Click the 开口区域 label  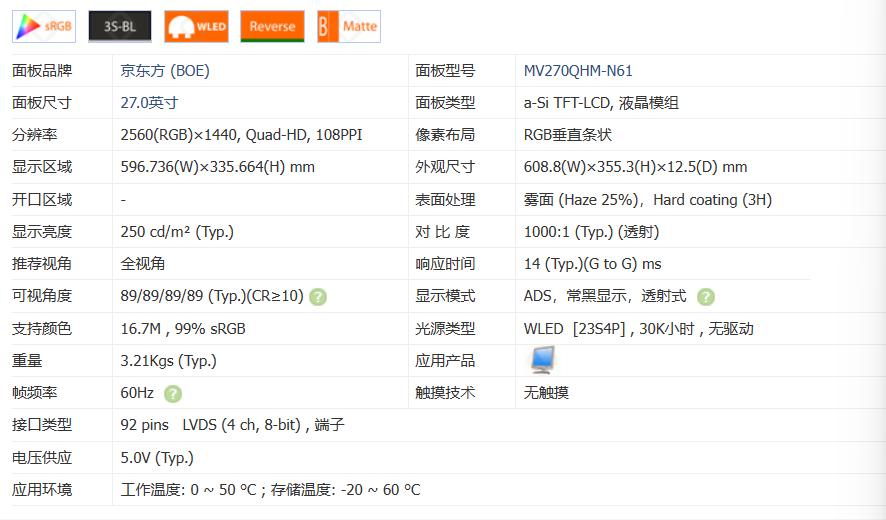[42, 200]
